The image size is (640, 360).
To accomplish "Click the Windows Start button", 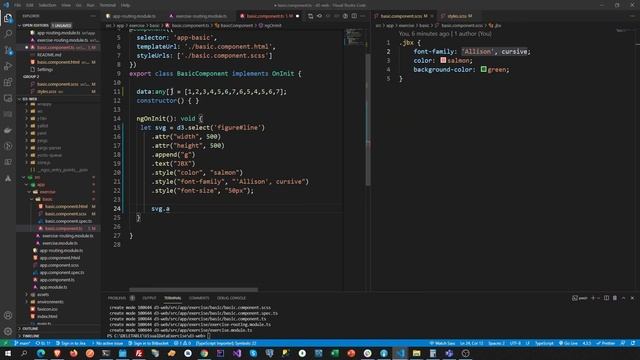I will click(x=8, y=353).
